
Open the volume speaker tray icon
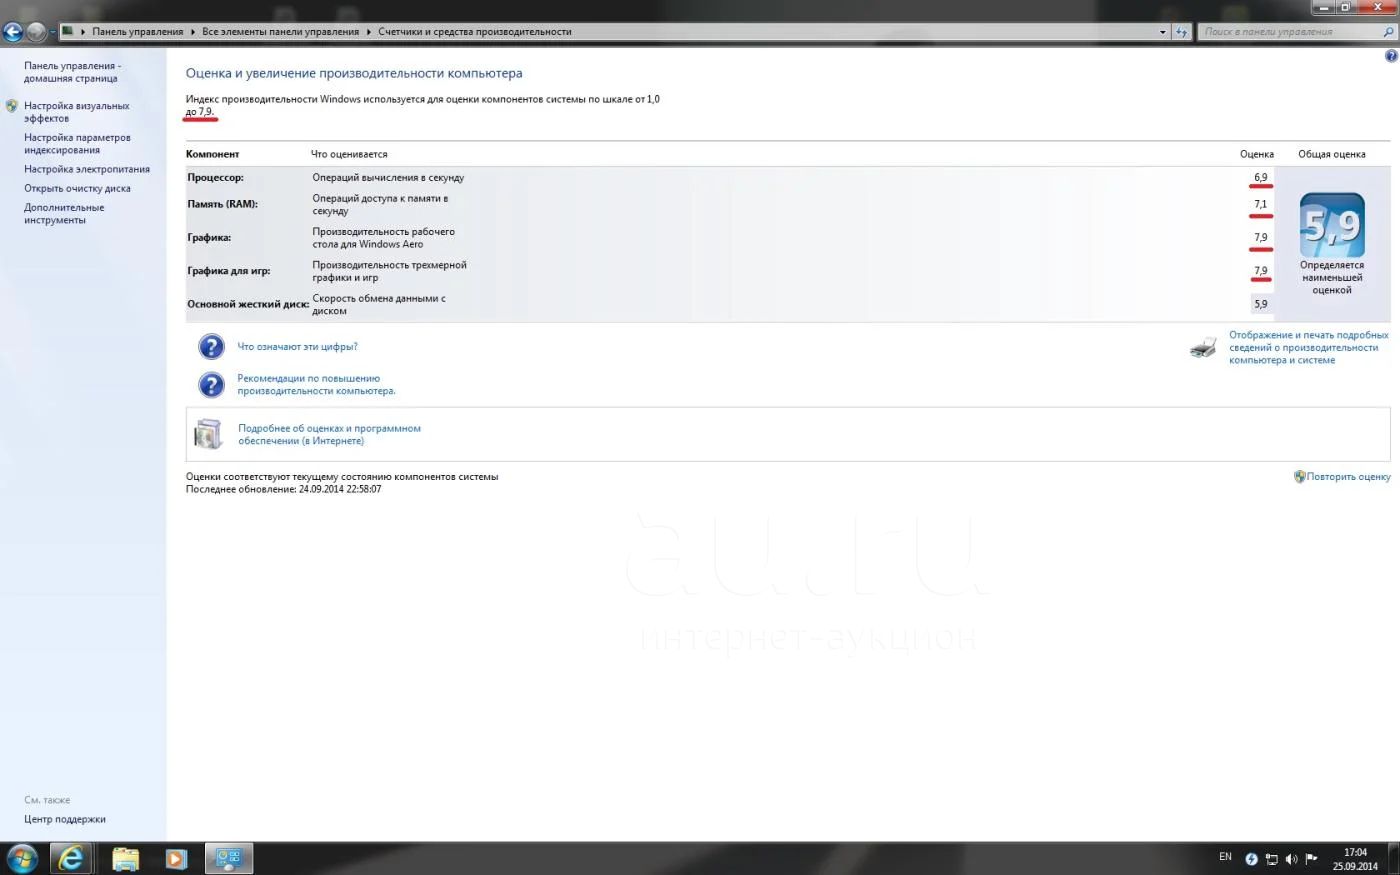click(1291, 859)
